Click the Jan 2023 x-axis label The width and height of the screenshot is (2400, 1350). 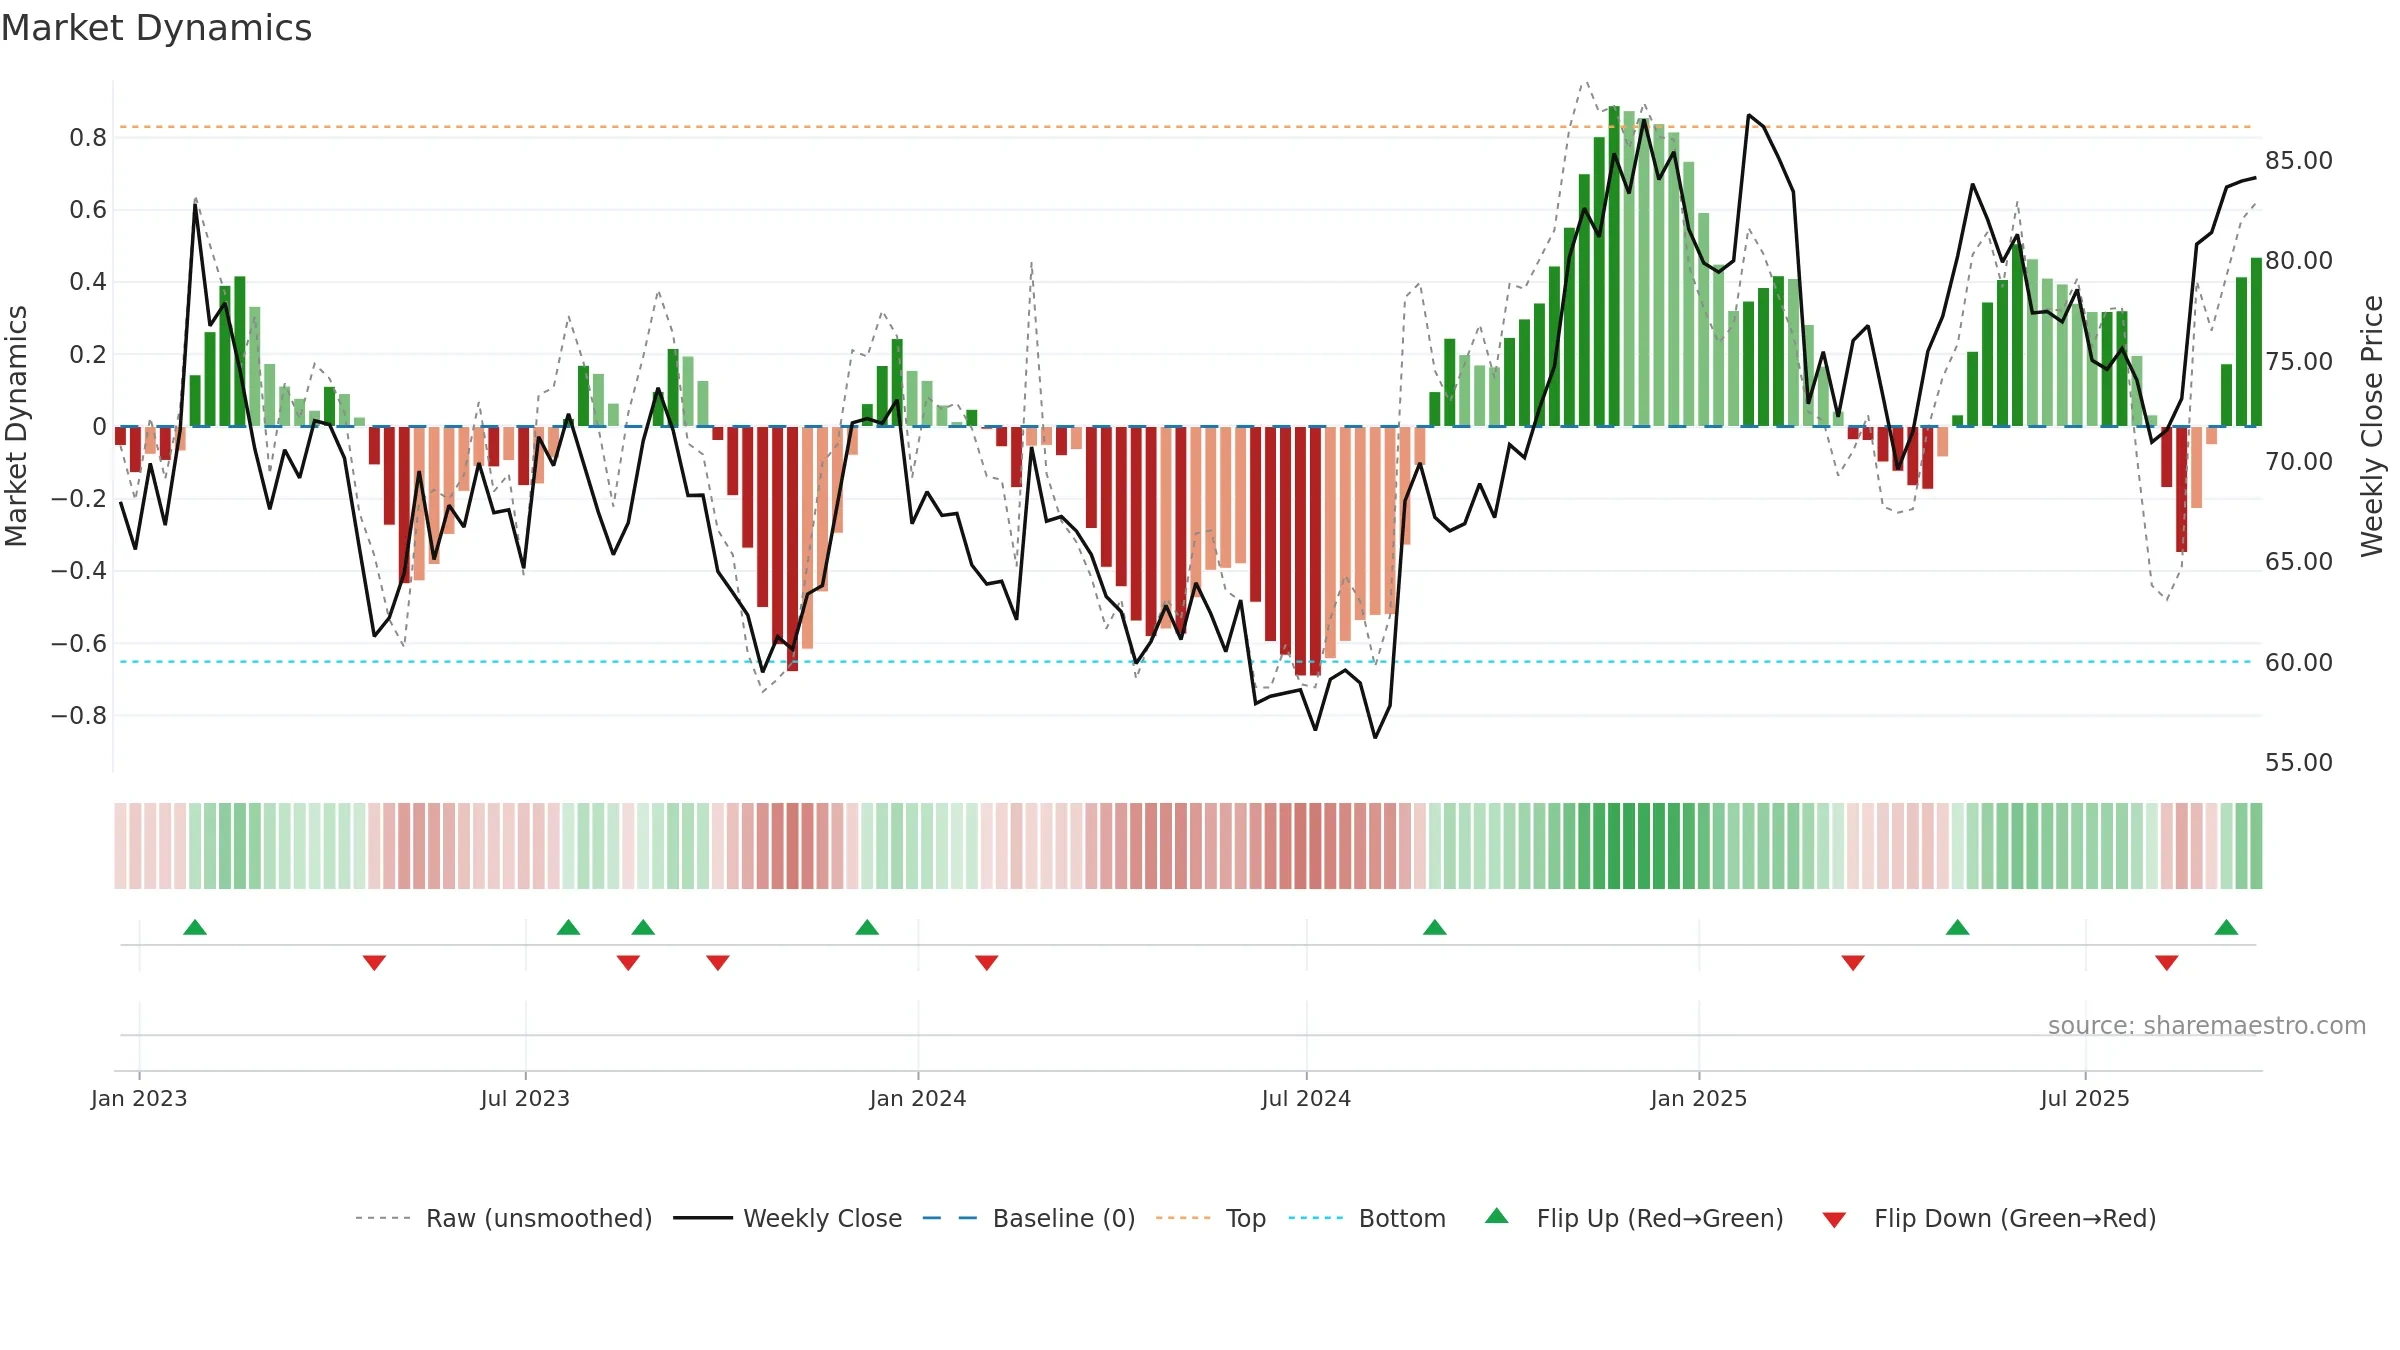(x=139, y=1098)
